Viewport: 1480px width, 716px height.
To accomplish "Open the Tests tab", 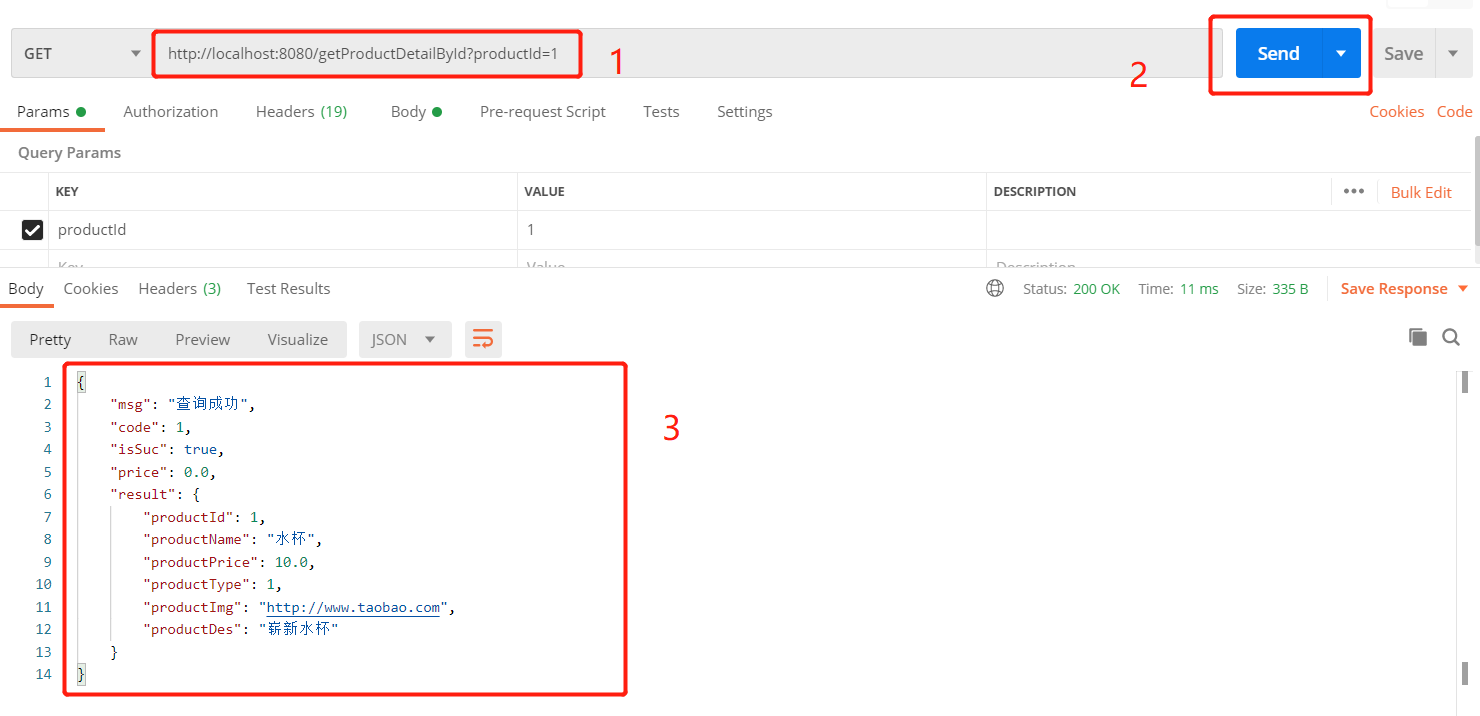I will (661, 112).
